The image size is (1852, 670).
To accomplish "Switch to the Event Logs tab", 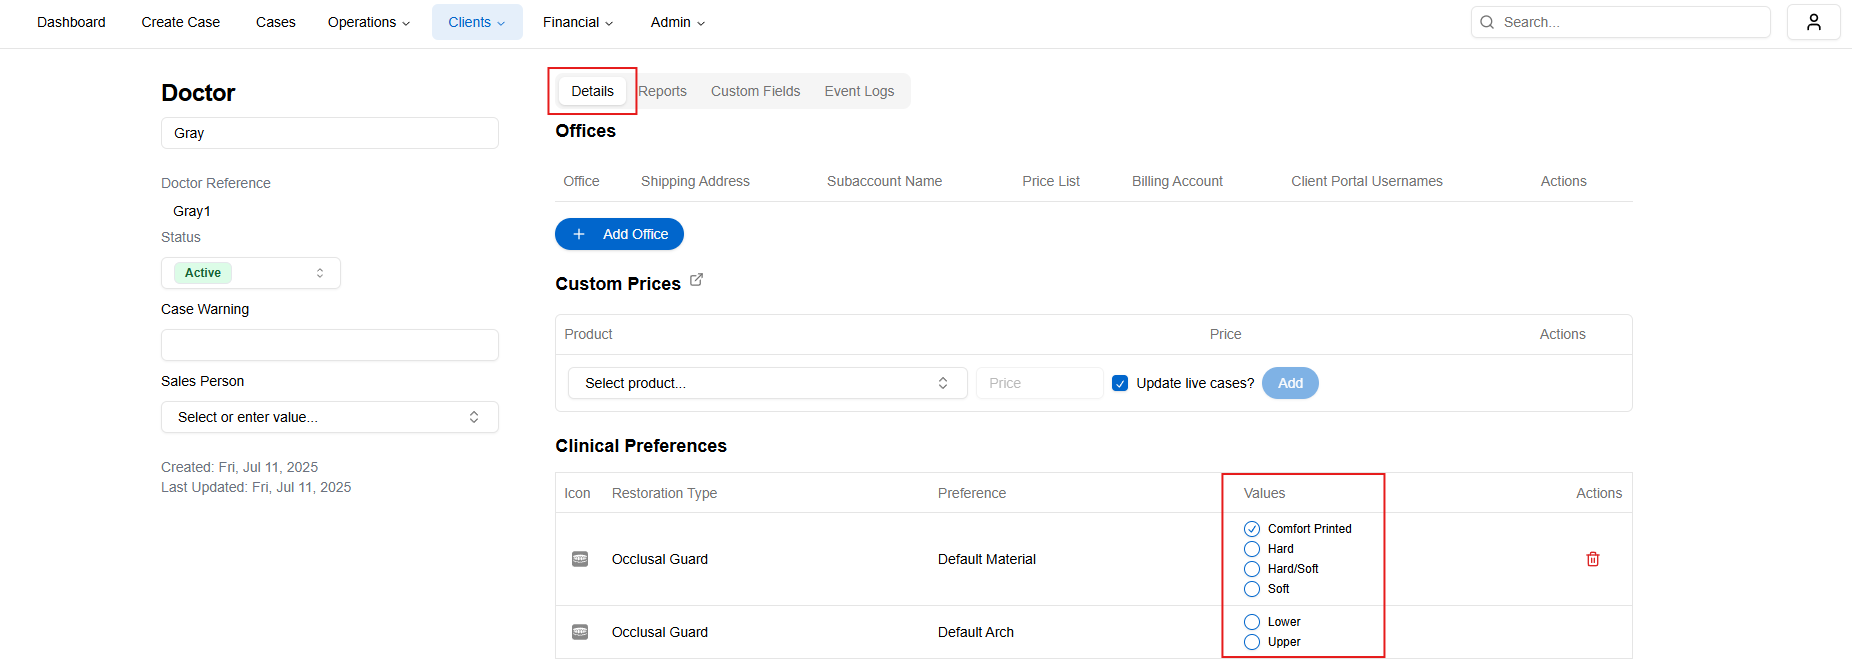I will (858, 91).
